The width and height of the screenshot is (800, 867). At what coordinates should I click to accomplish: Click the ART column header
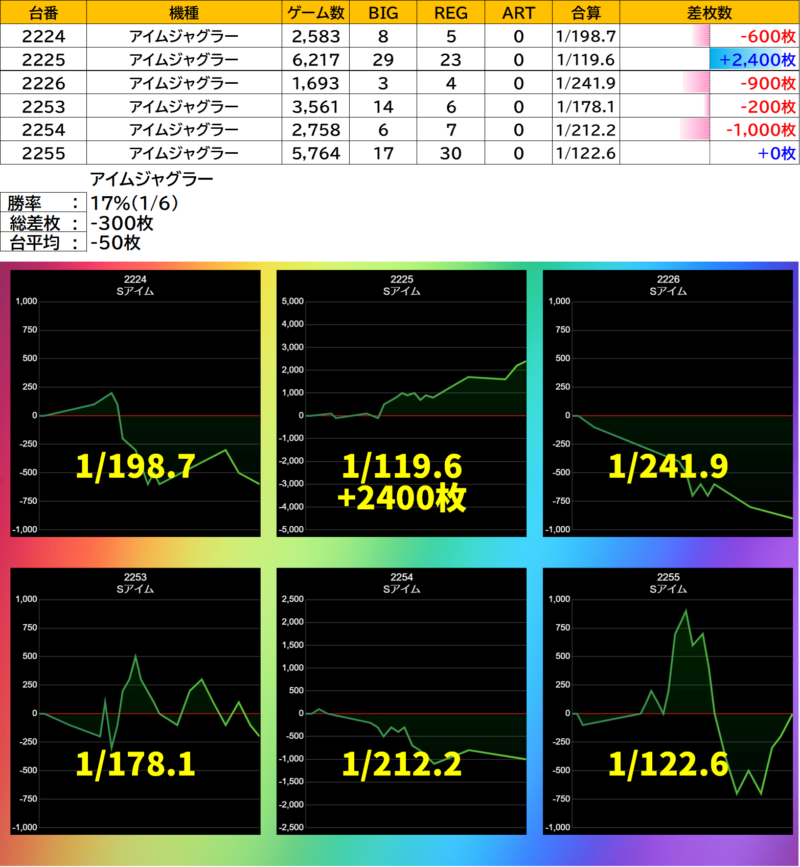(518, 12)
